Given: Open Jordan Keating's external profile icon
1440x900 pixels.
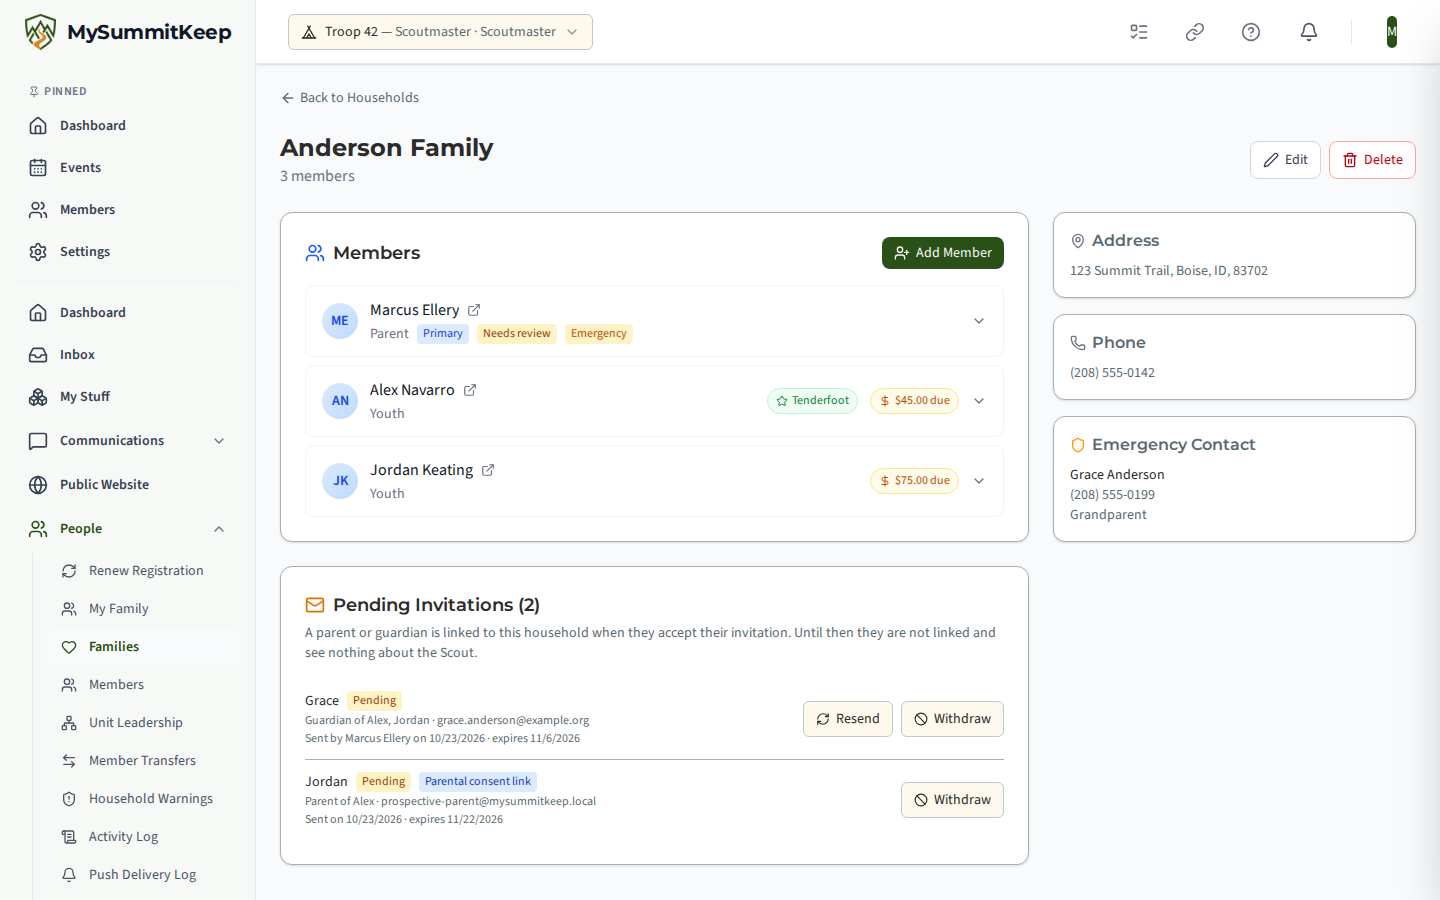Looking at the screenshot, I should [488, 470].
